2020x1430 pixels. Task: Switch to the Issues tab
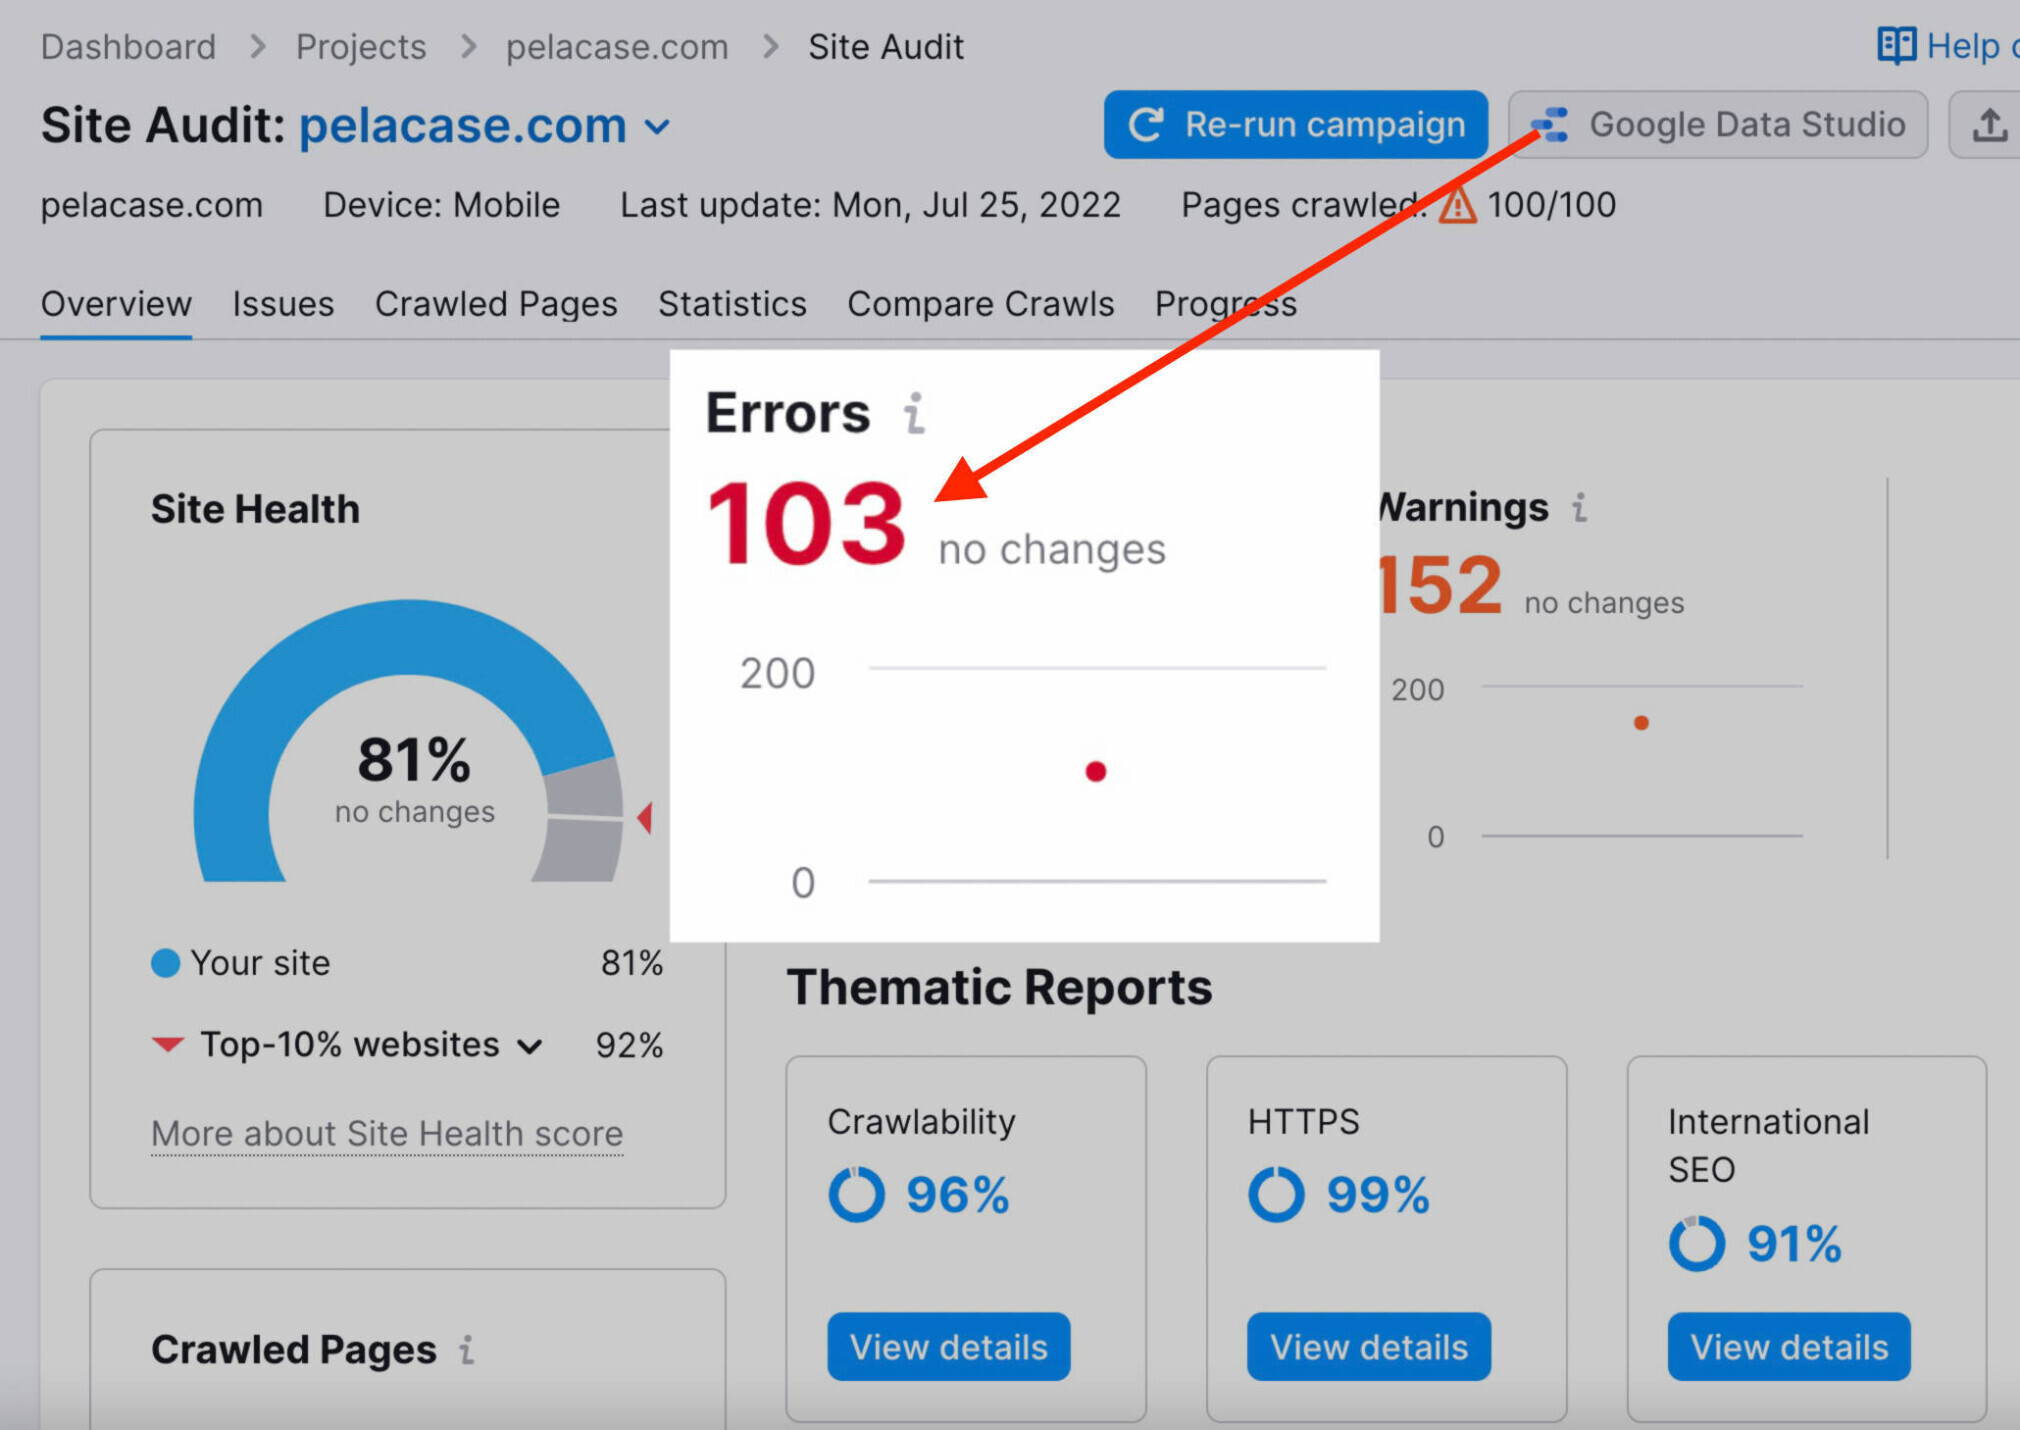tap(283, 304)
